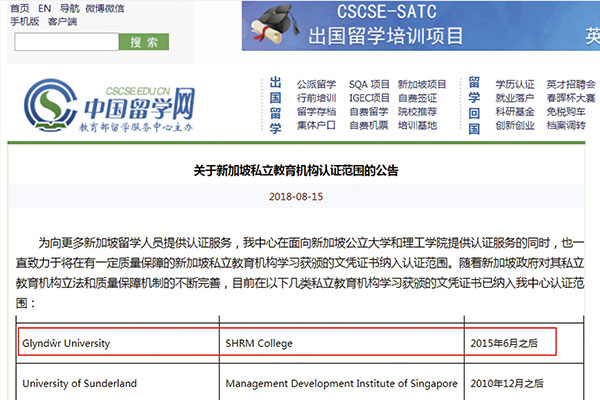600x400 pixels.
Task: Open 集体户口 menu item
Action: (316, 125)
